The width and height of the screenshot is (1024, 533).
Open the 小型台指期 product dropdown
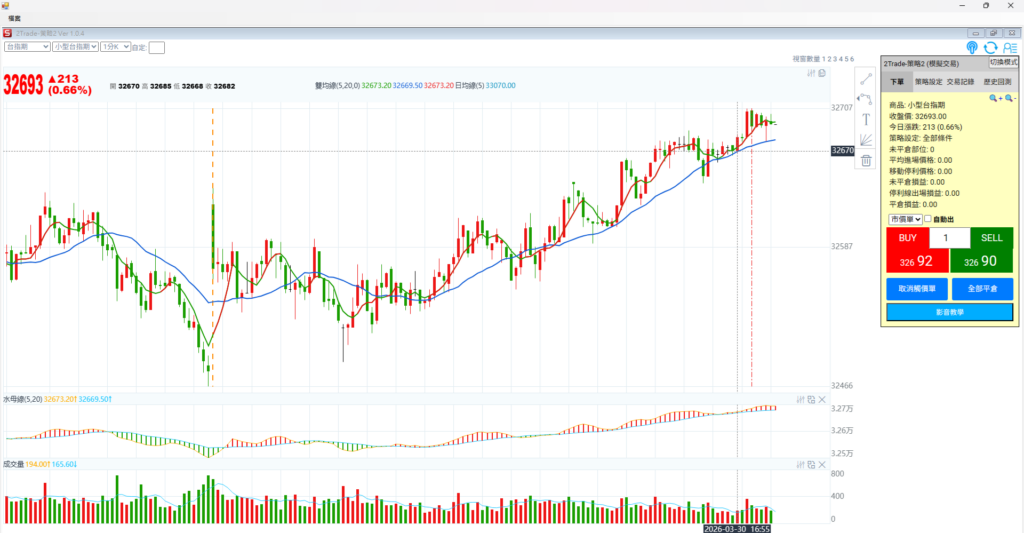74,46
